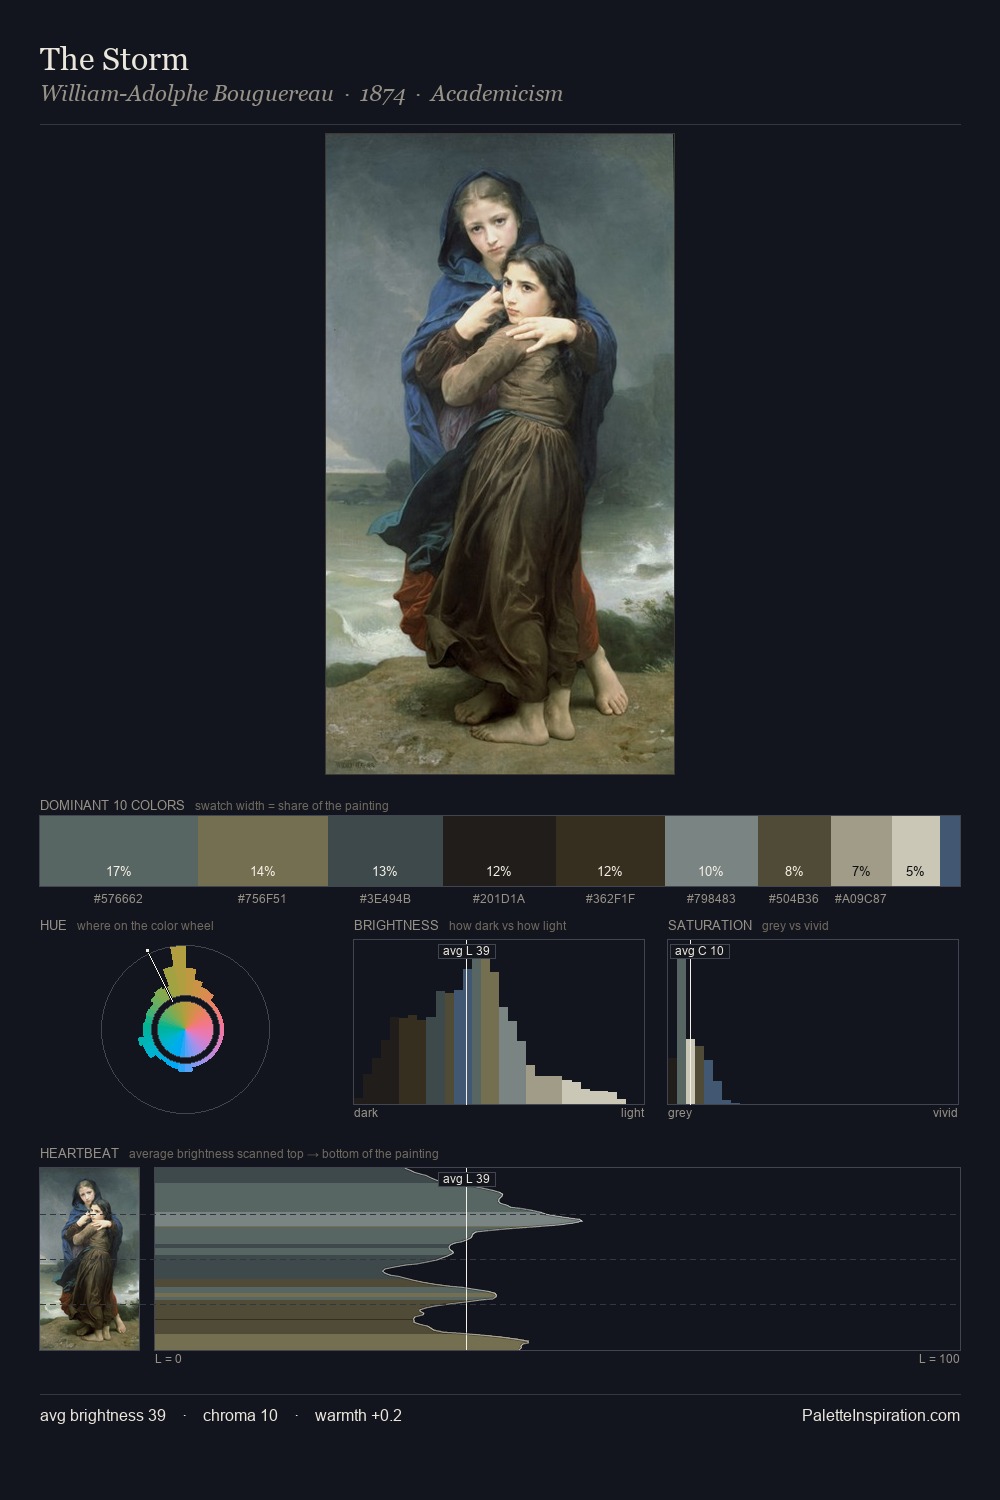Click 'warmth +0.2' in the footer
Screen dimensions: 1000x1500
[358, 1416]
